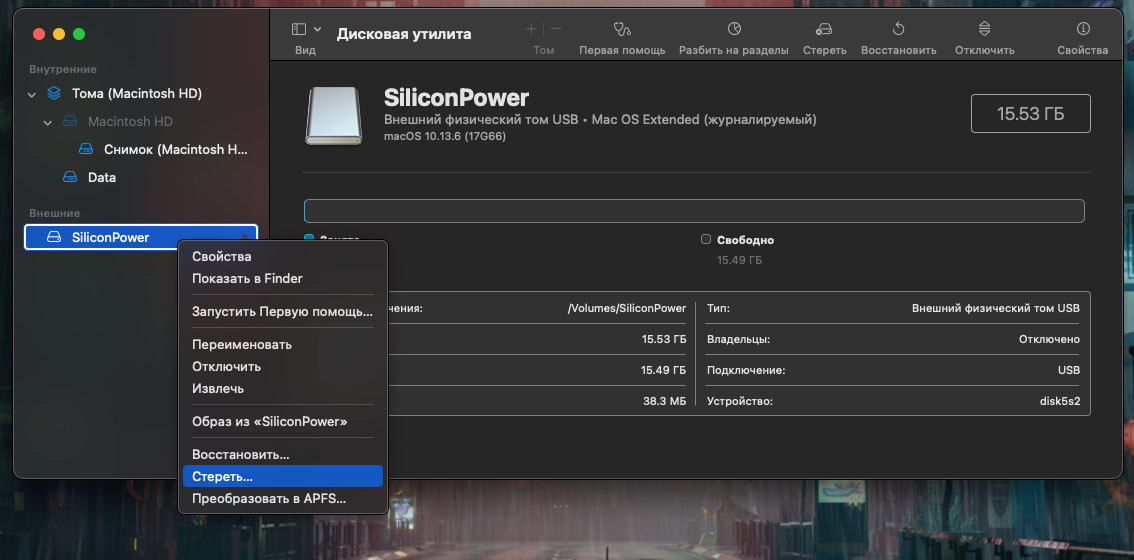
Task: Click the Внешние sidebar section header
Action: pos(54,213)
